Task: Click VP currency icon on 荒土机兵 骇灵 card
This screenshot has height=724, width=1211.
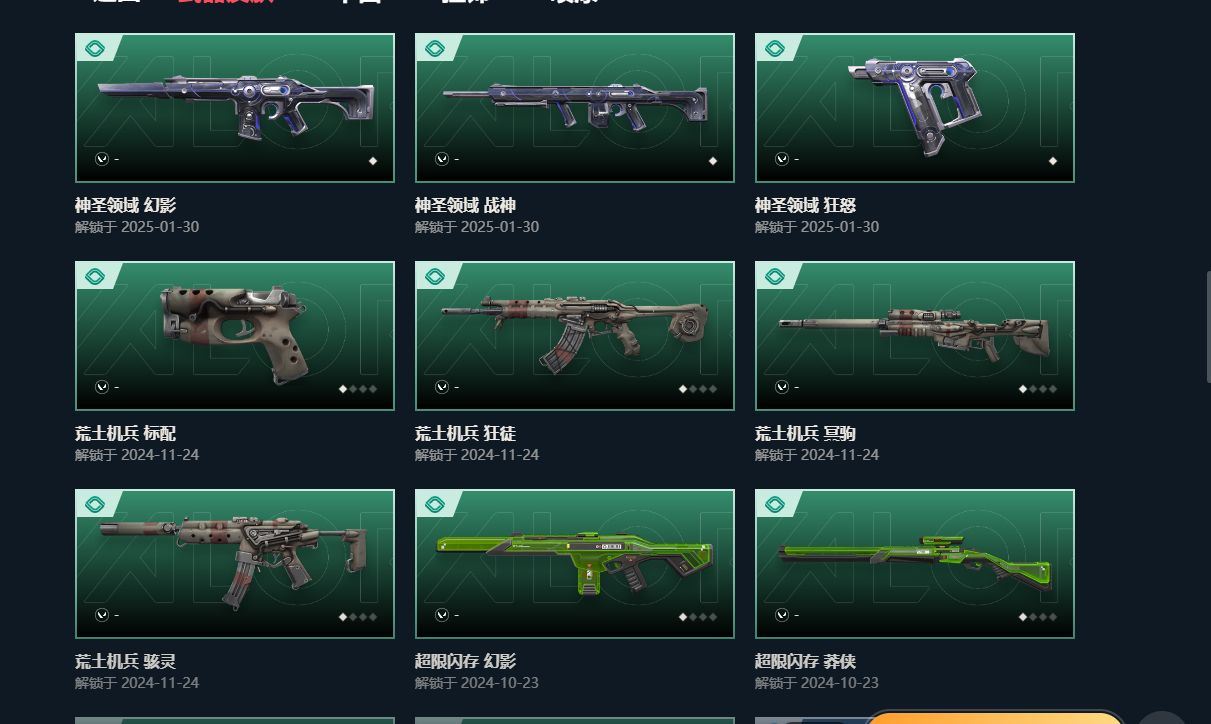Action: coord(101,615)
